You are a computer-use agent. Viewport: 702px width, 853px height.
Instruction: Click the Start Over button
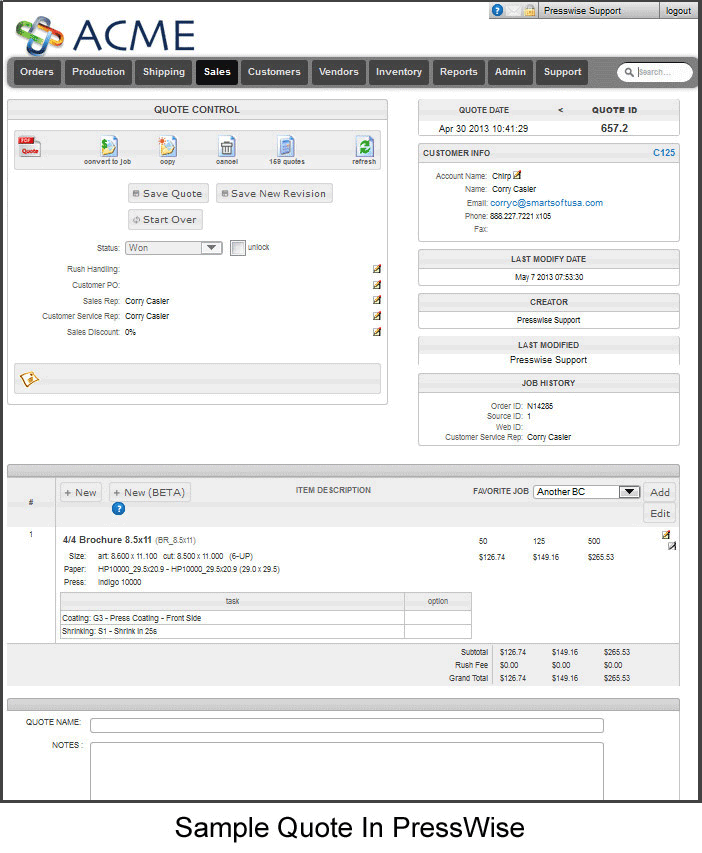165,219
